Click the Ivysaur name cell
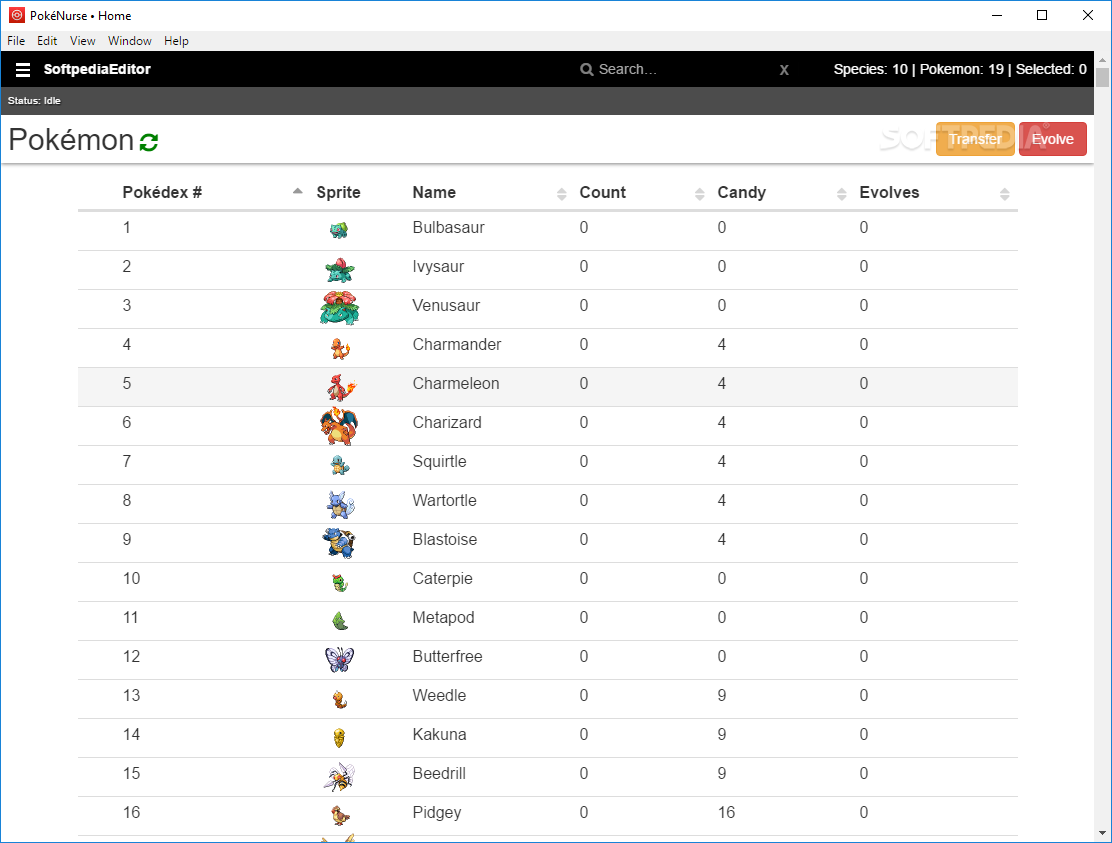The height and width of the screenshot is (843, 1112). [x=438, y=267]
